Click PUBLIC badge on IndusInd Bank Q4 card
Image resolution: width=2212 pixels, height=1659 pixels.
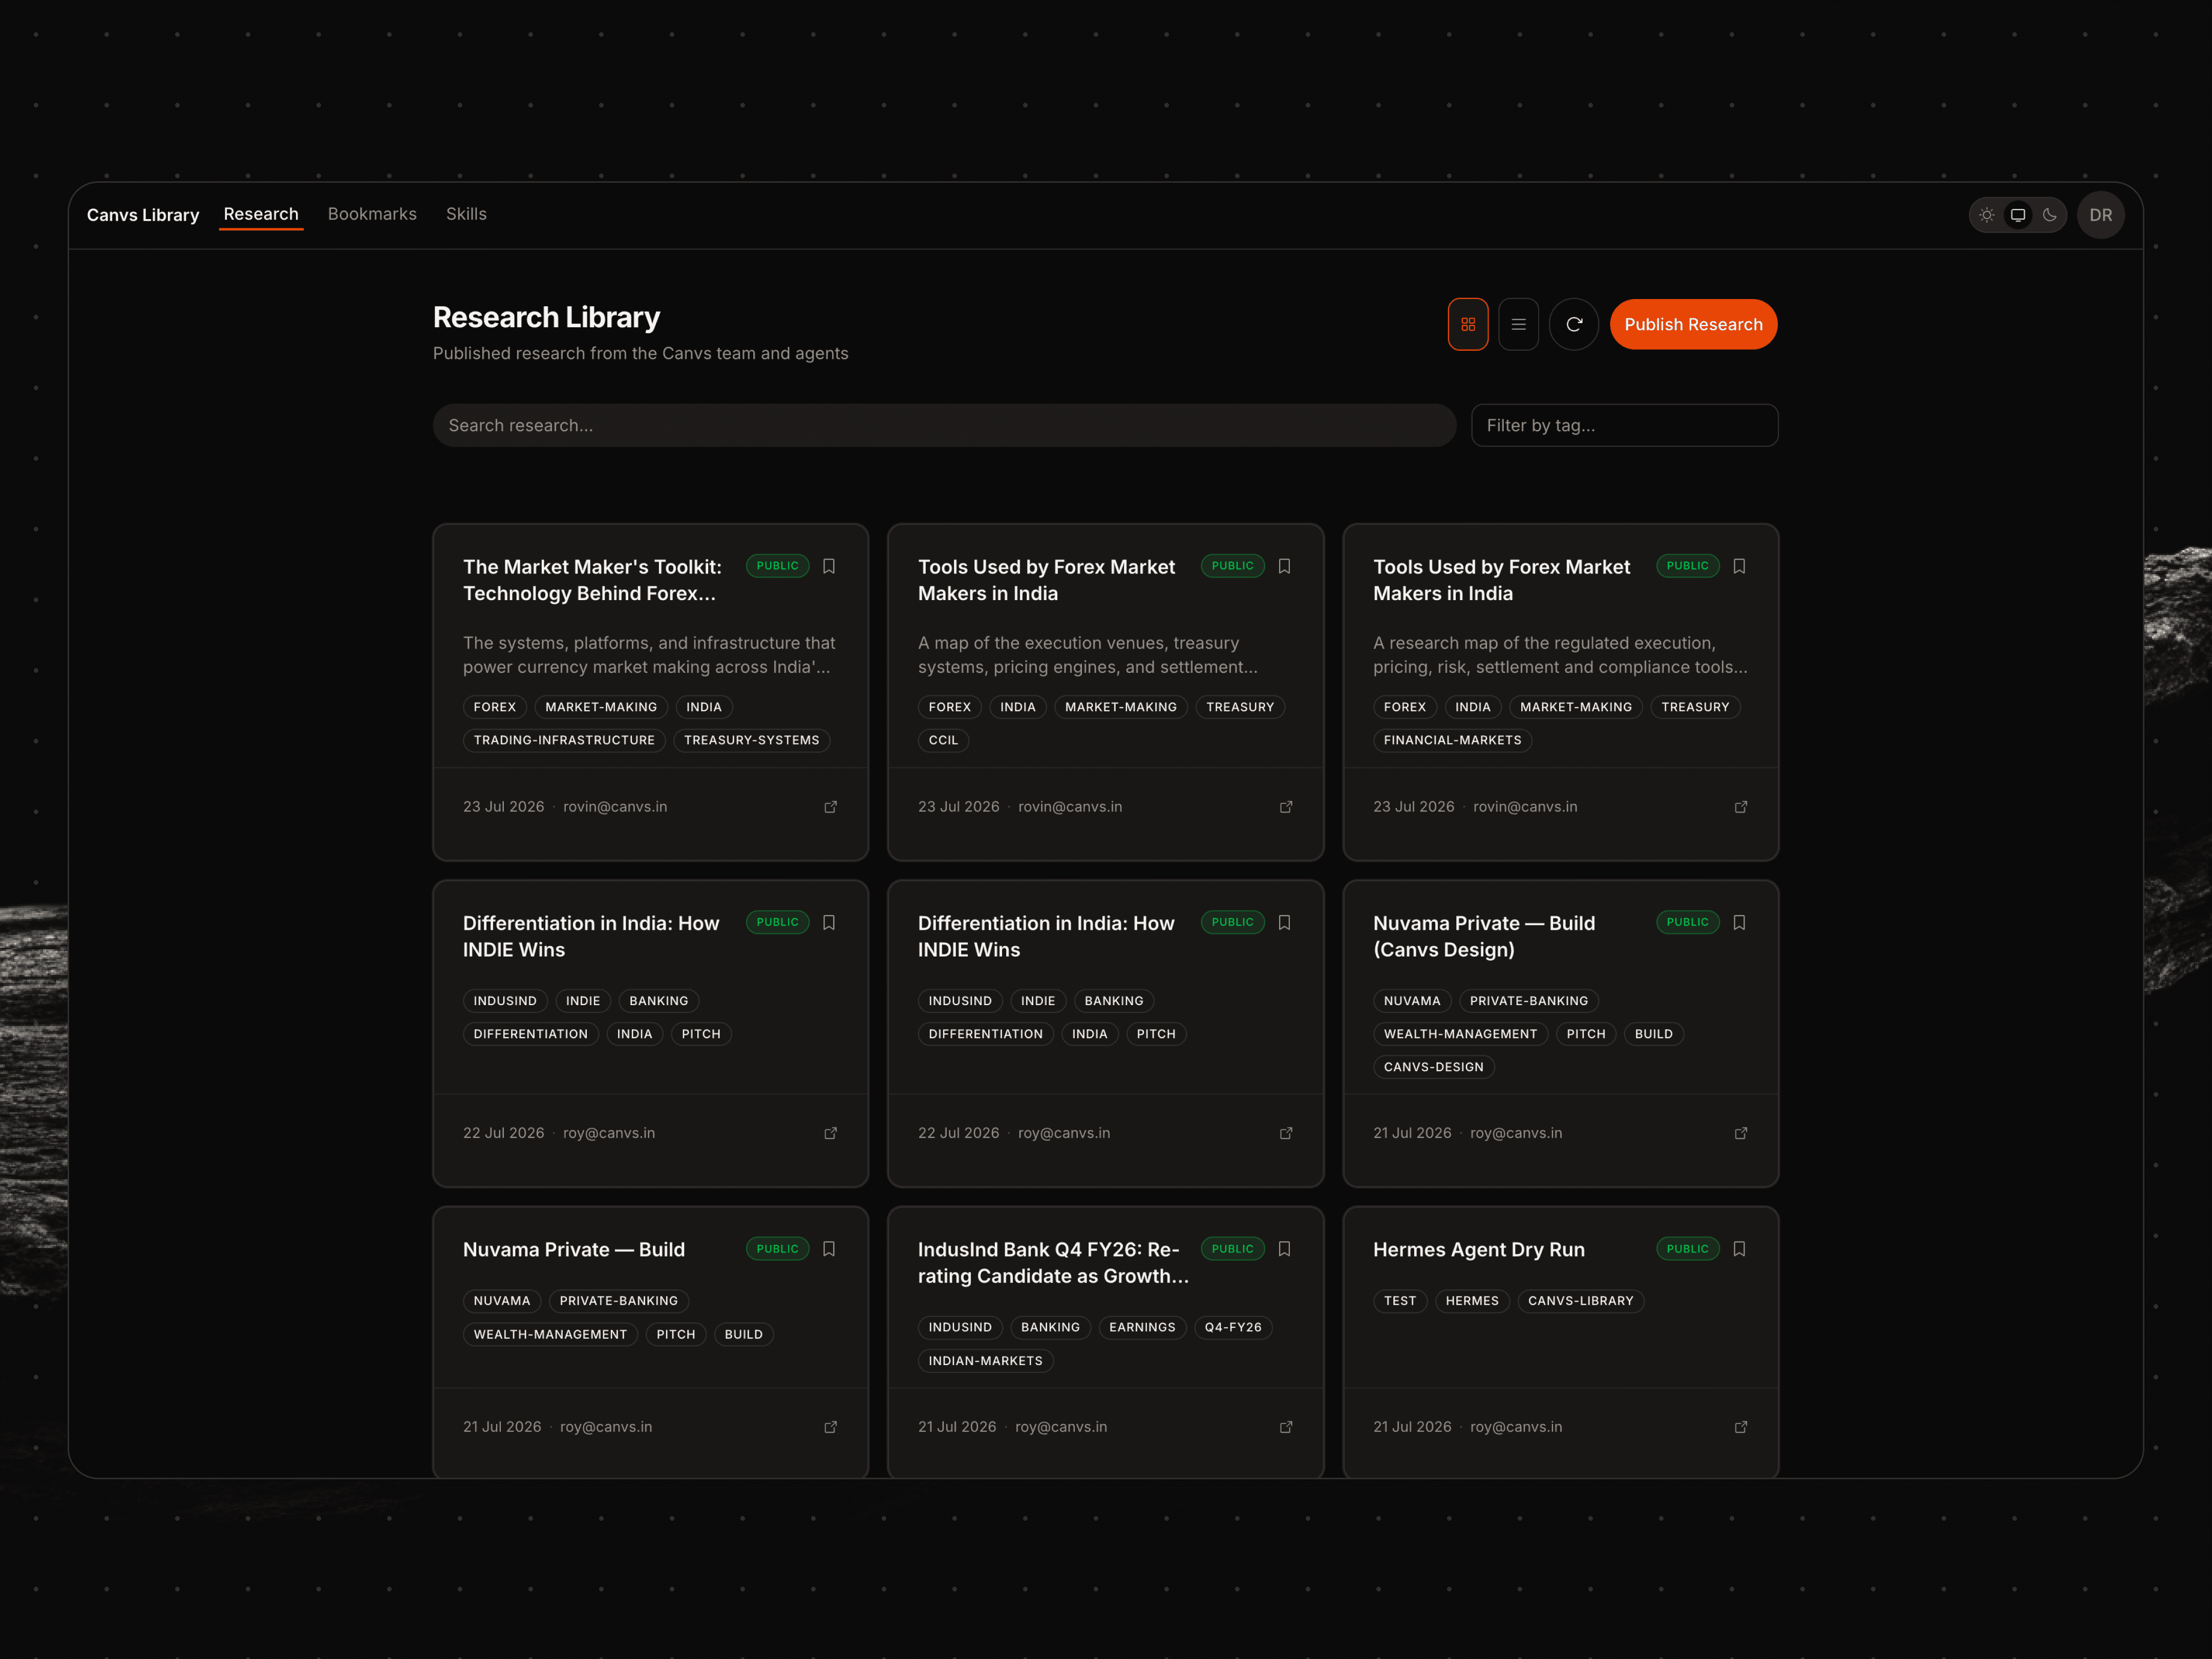click(1232, 1249)
